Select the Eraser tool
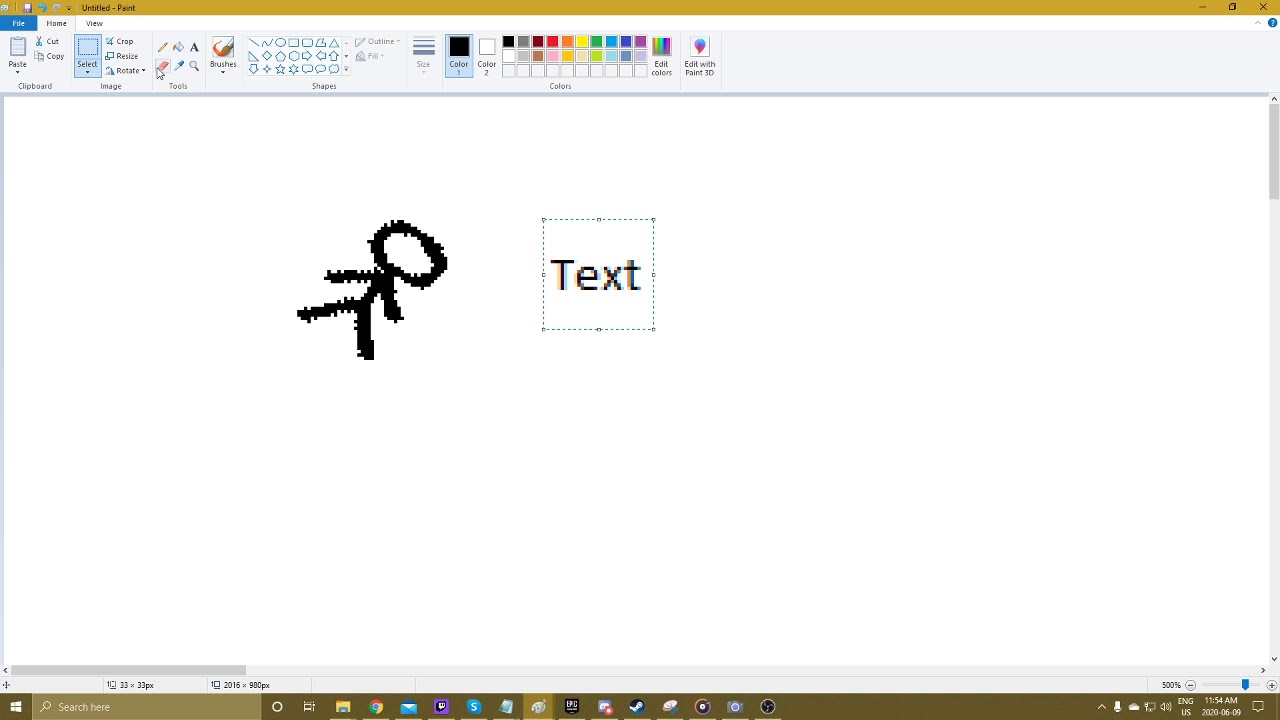1280x720 pixels. 162,66
